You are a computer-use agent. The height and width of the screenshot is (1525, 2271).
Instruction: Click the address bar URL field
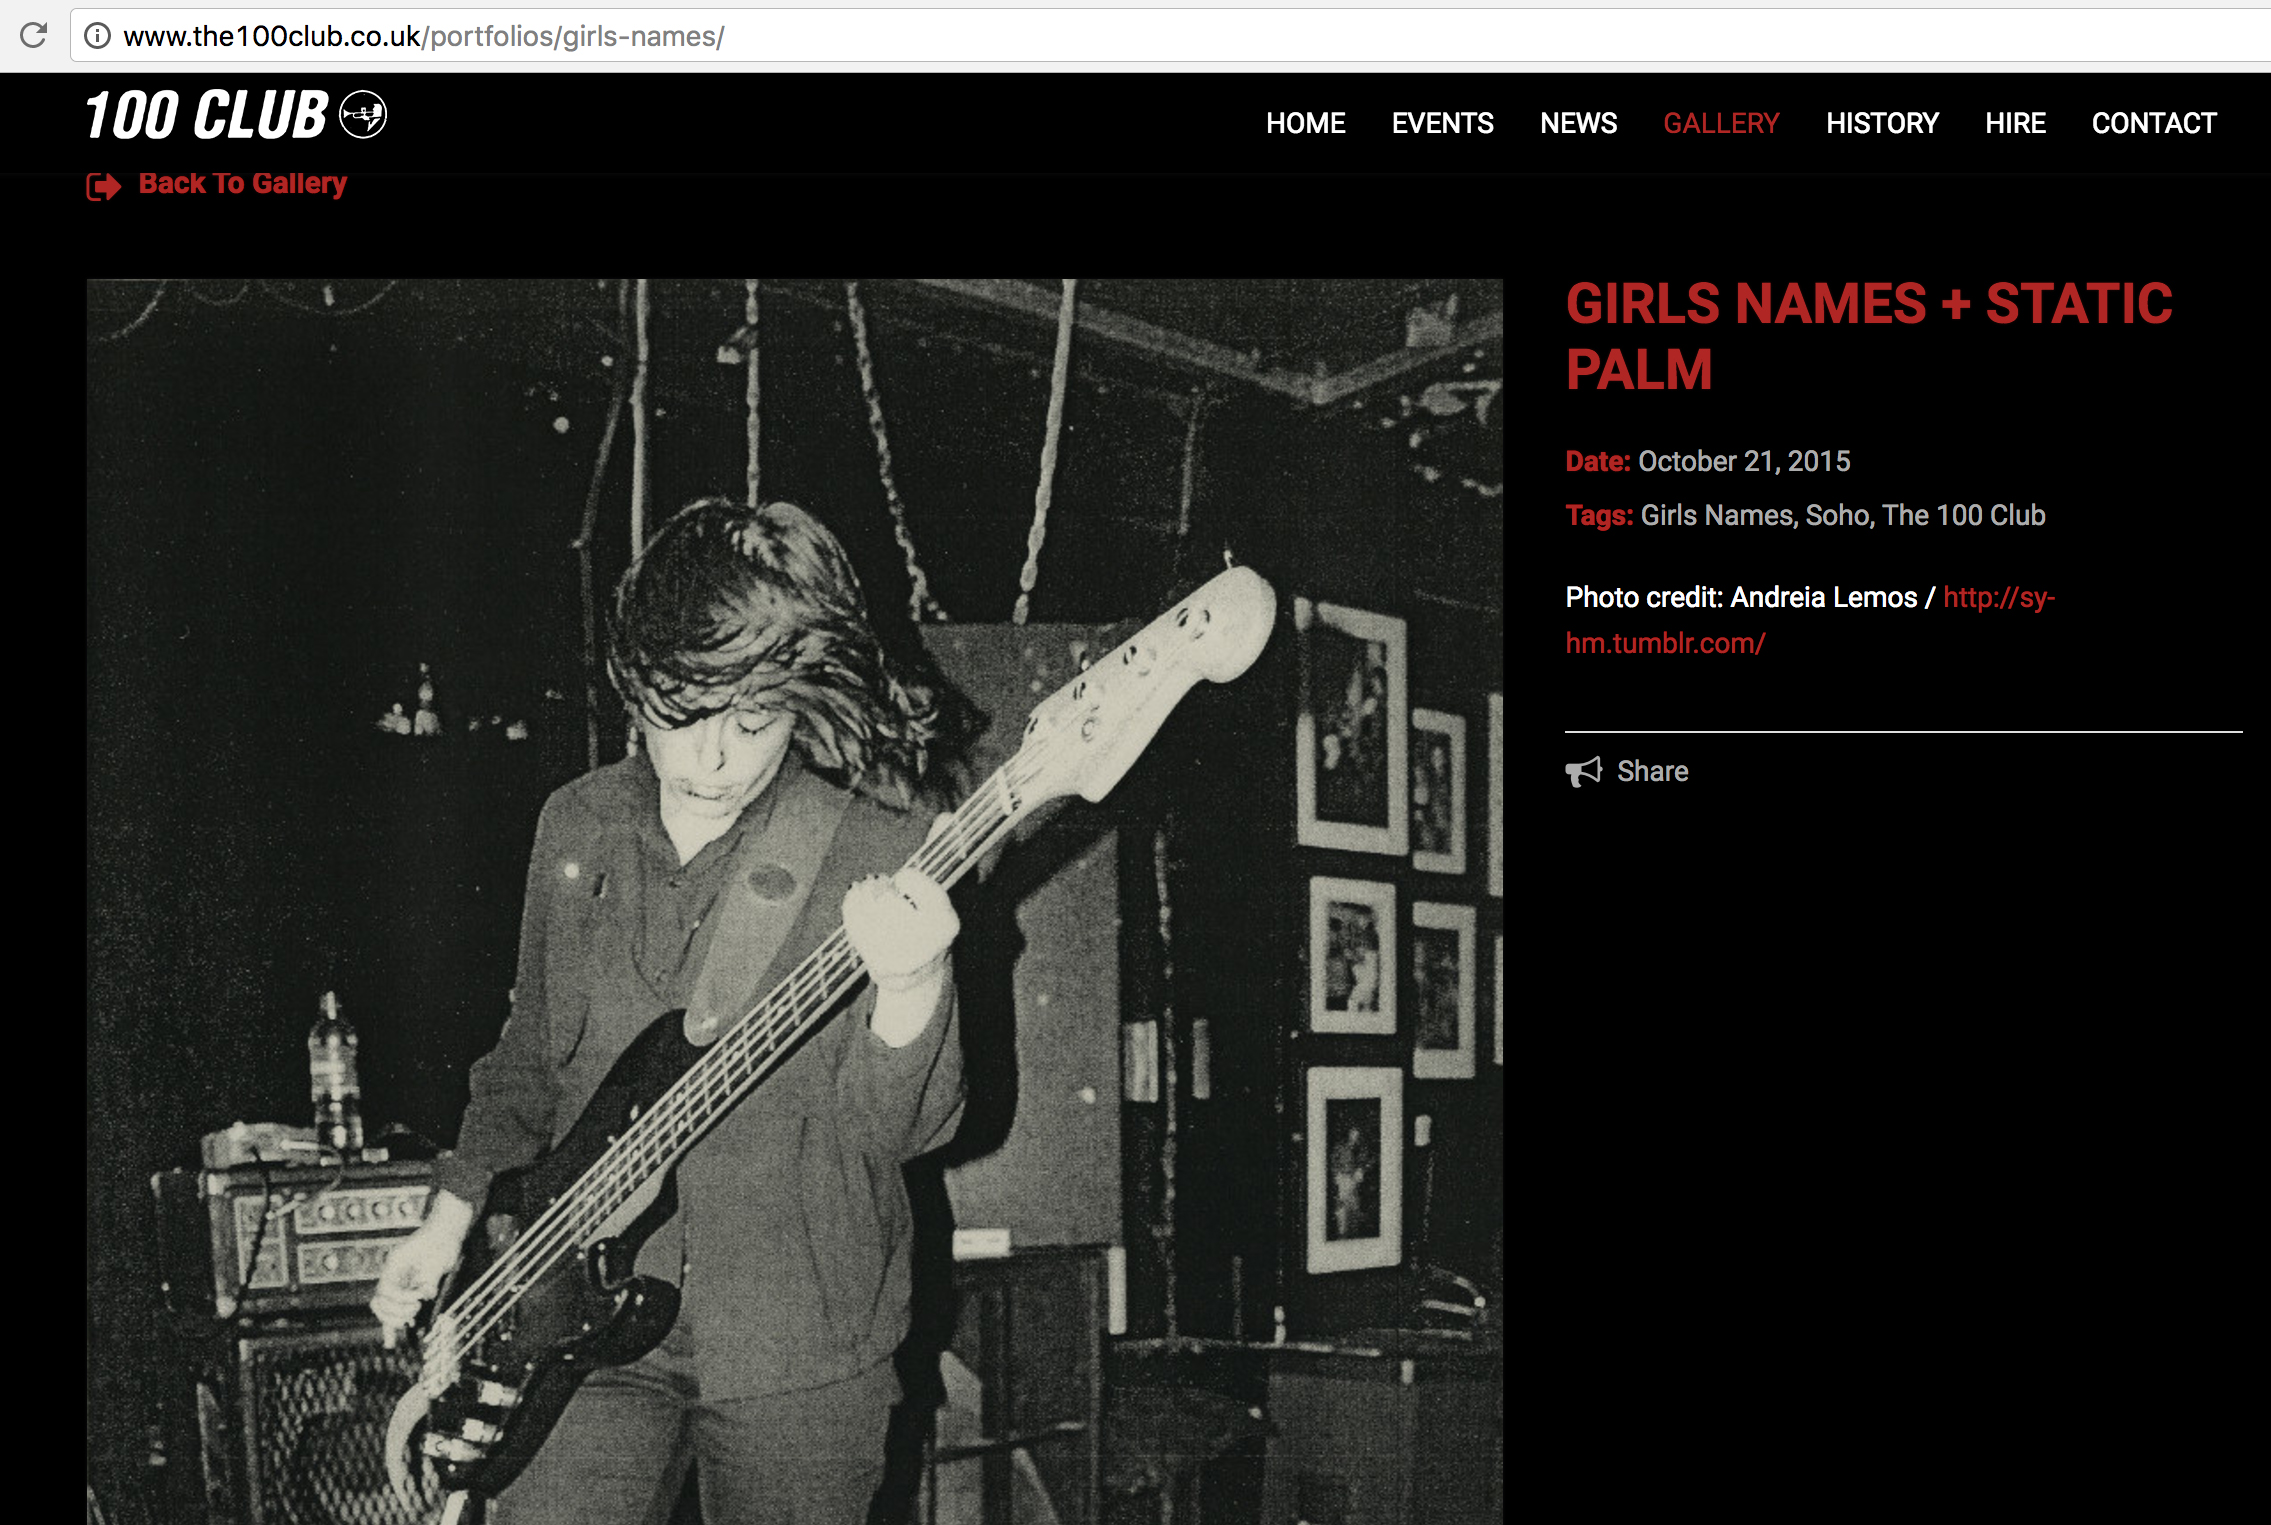point(1170,36)
